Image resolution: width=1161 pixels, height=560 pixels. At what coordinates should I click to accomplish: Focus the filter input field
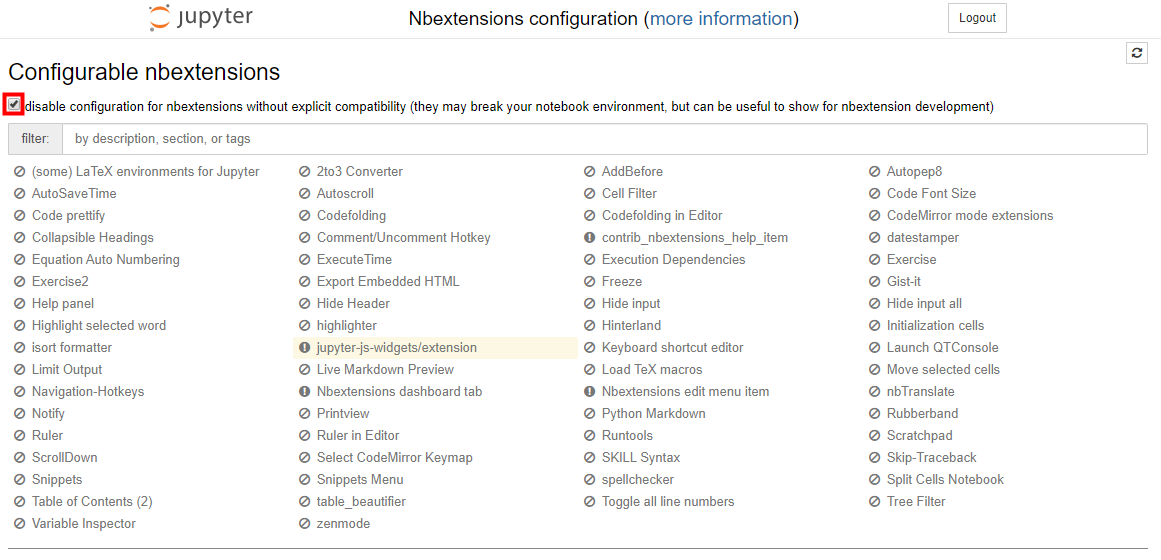click(x=605, y=139)
